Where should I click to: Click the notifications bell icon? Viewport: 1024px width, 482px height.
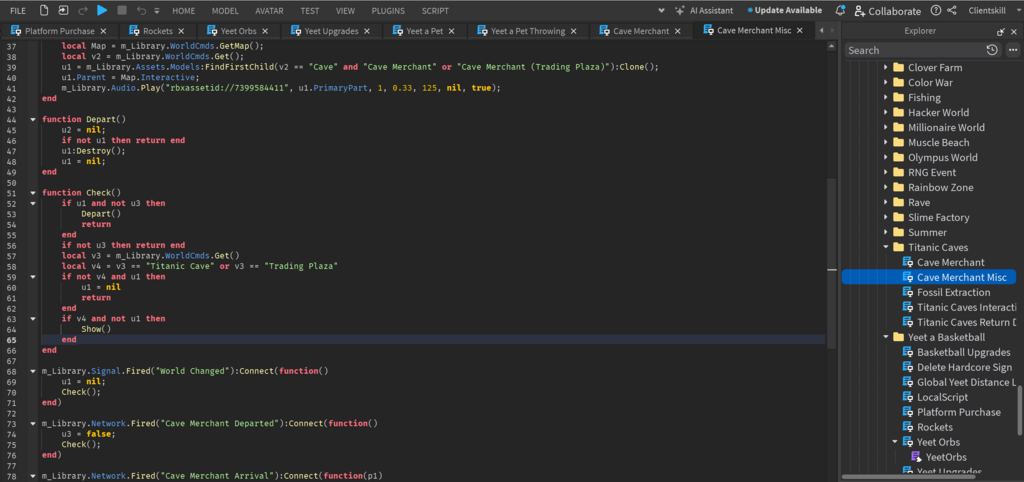839,10
